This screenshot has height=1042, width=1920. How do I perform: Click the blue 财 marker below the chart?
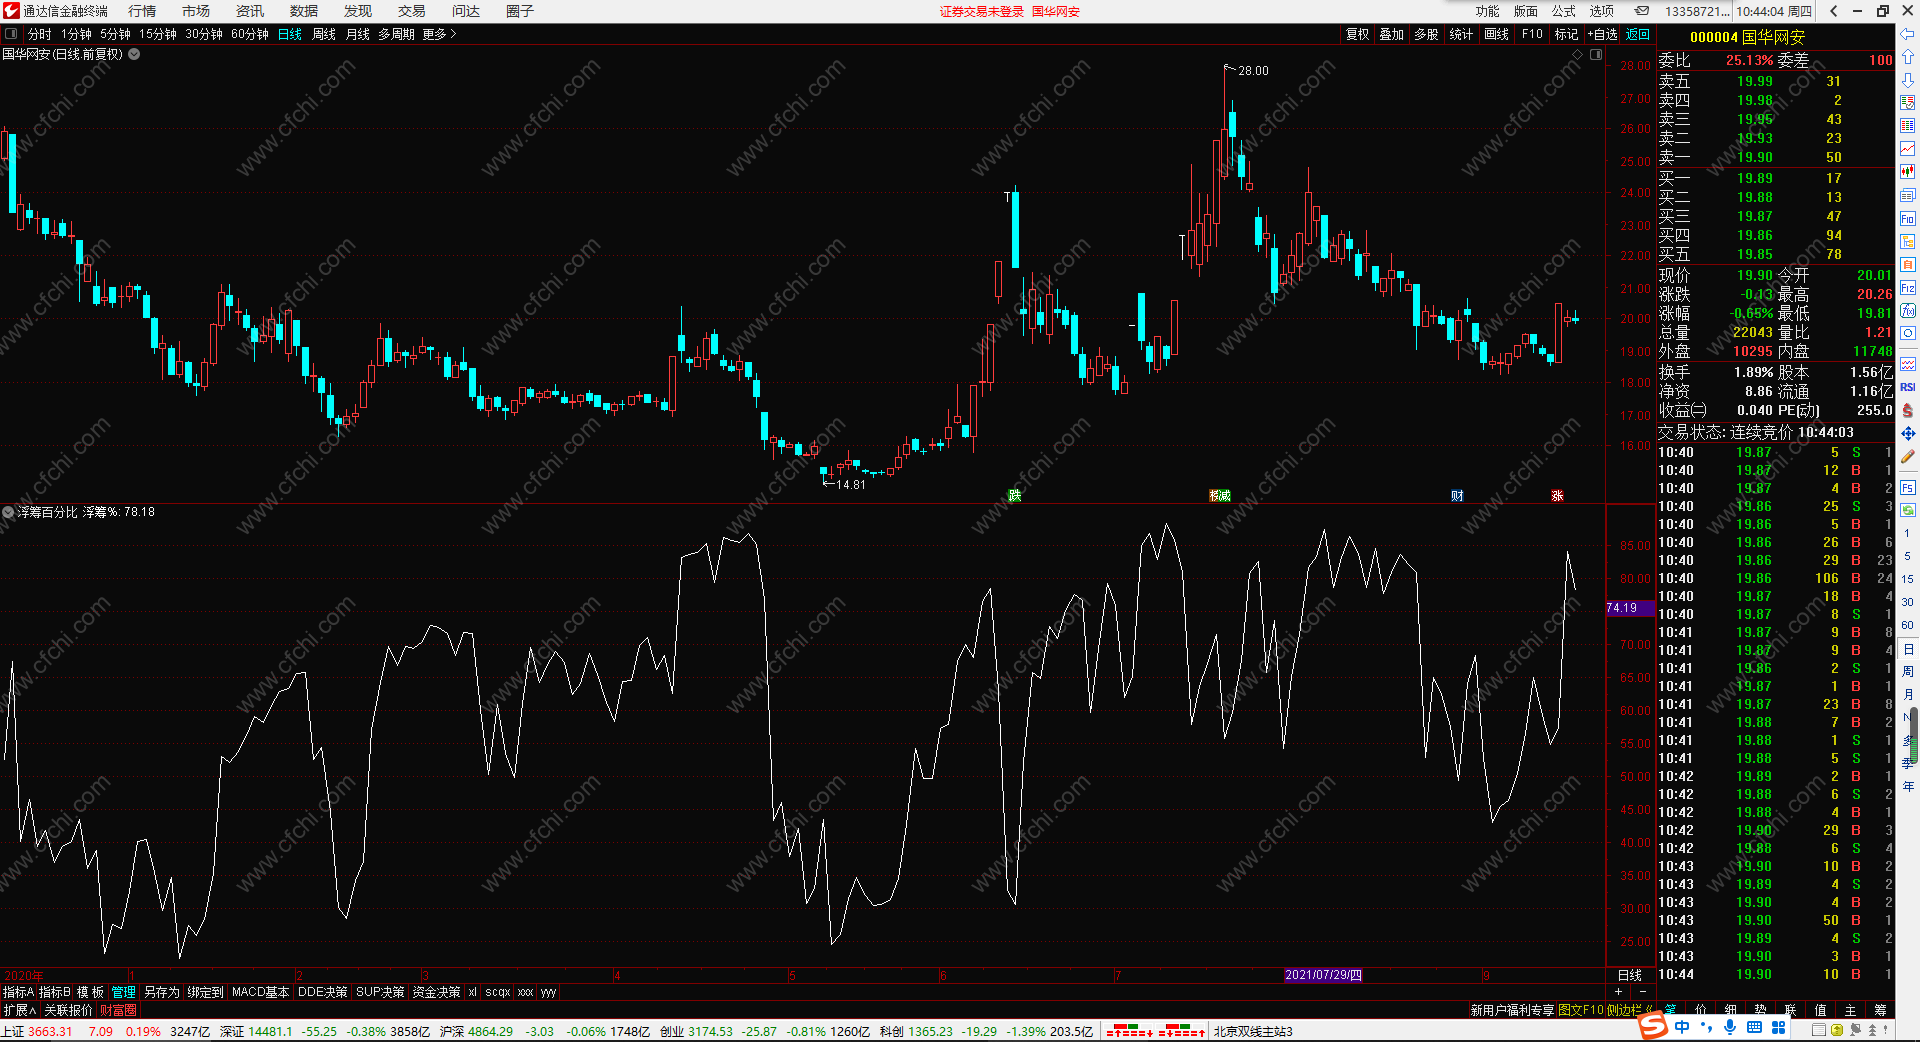pyautogui.click(x=1457, y=496)
